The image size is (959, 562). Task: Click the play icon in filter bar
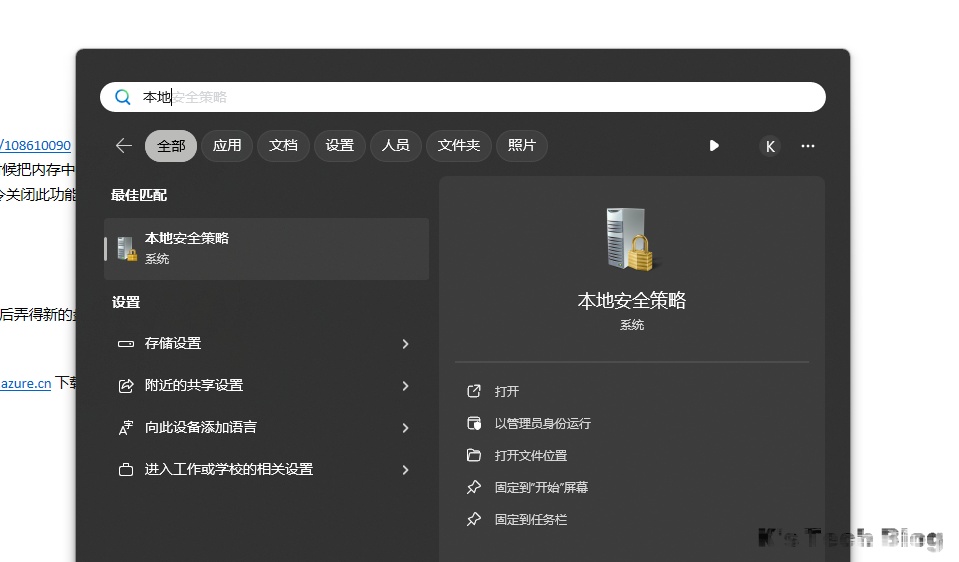point(714,146)
